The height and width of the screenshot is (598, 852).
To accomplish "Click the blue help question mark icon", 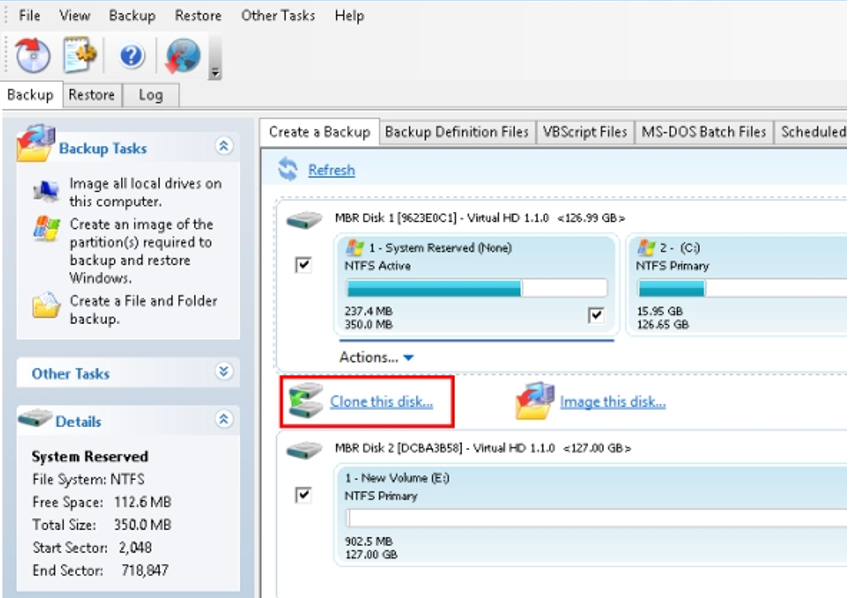I will [131, 55].
